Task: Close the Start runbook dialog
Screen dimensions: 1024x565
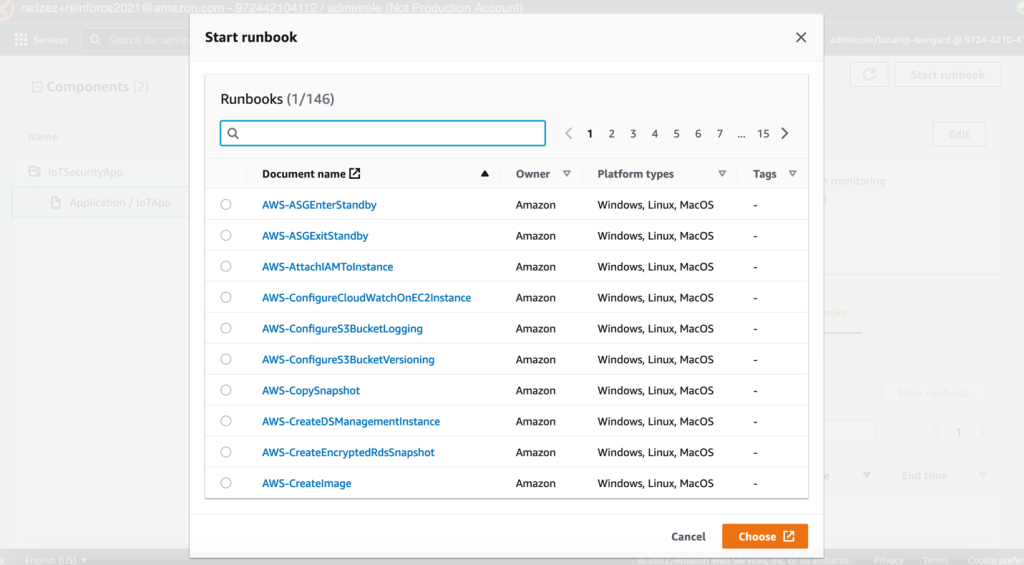Action: click(801, 38)
